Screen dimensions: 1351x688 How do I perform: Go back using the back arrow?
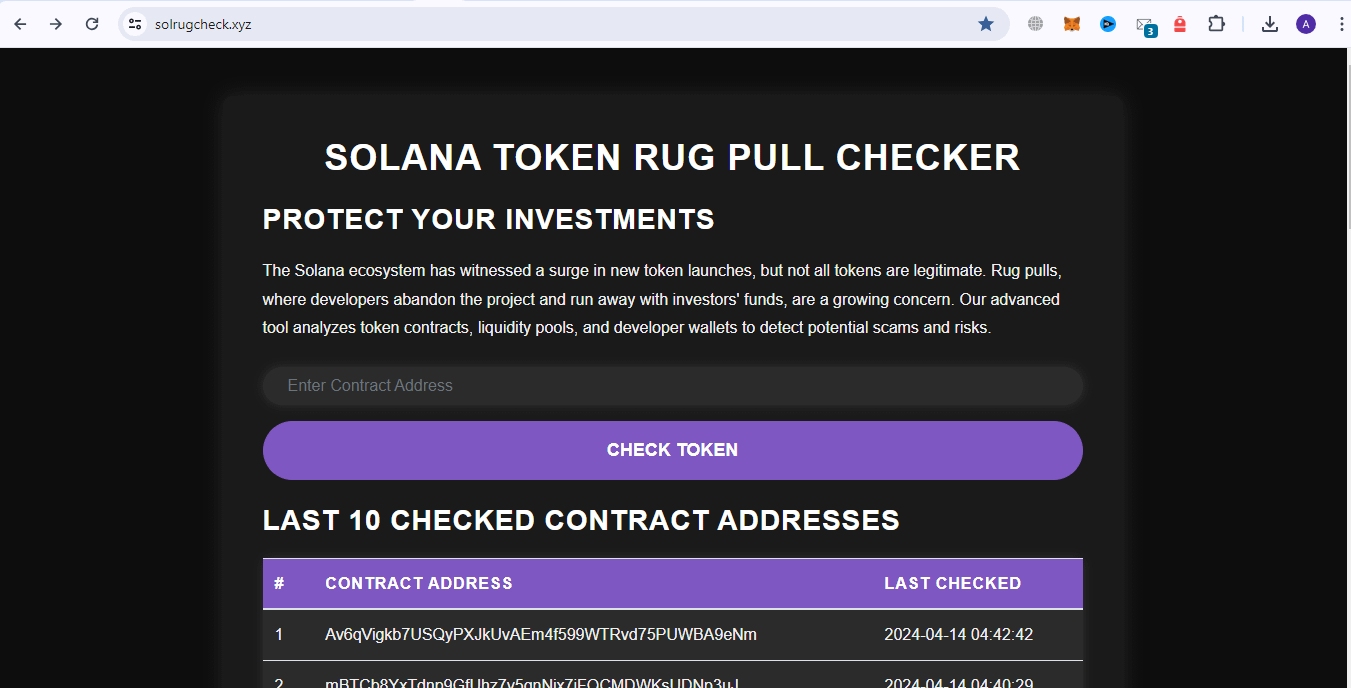click(x=20, y=23)
